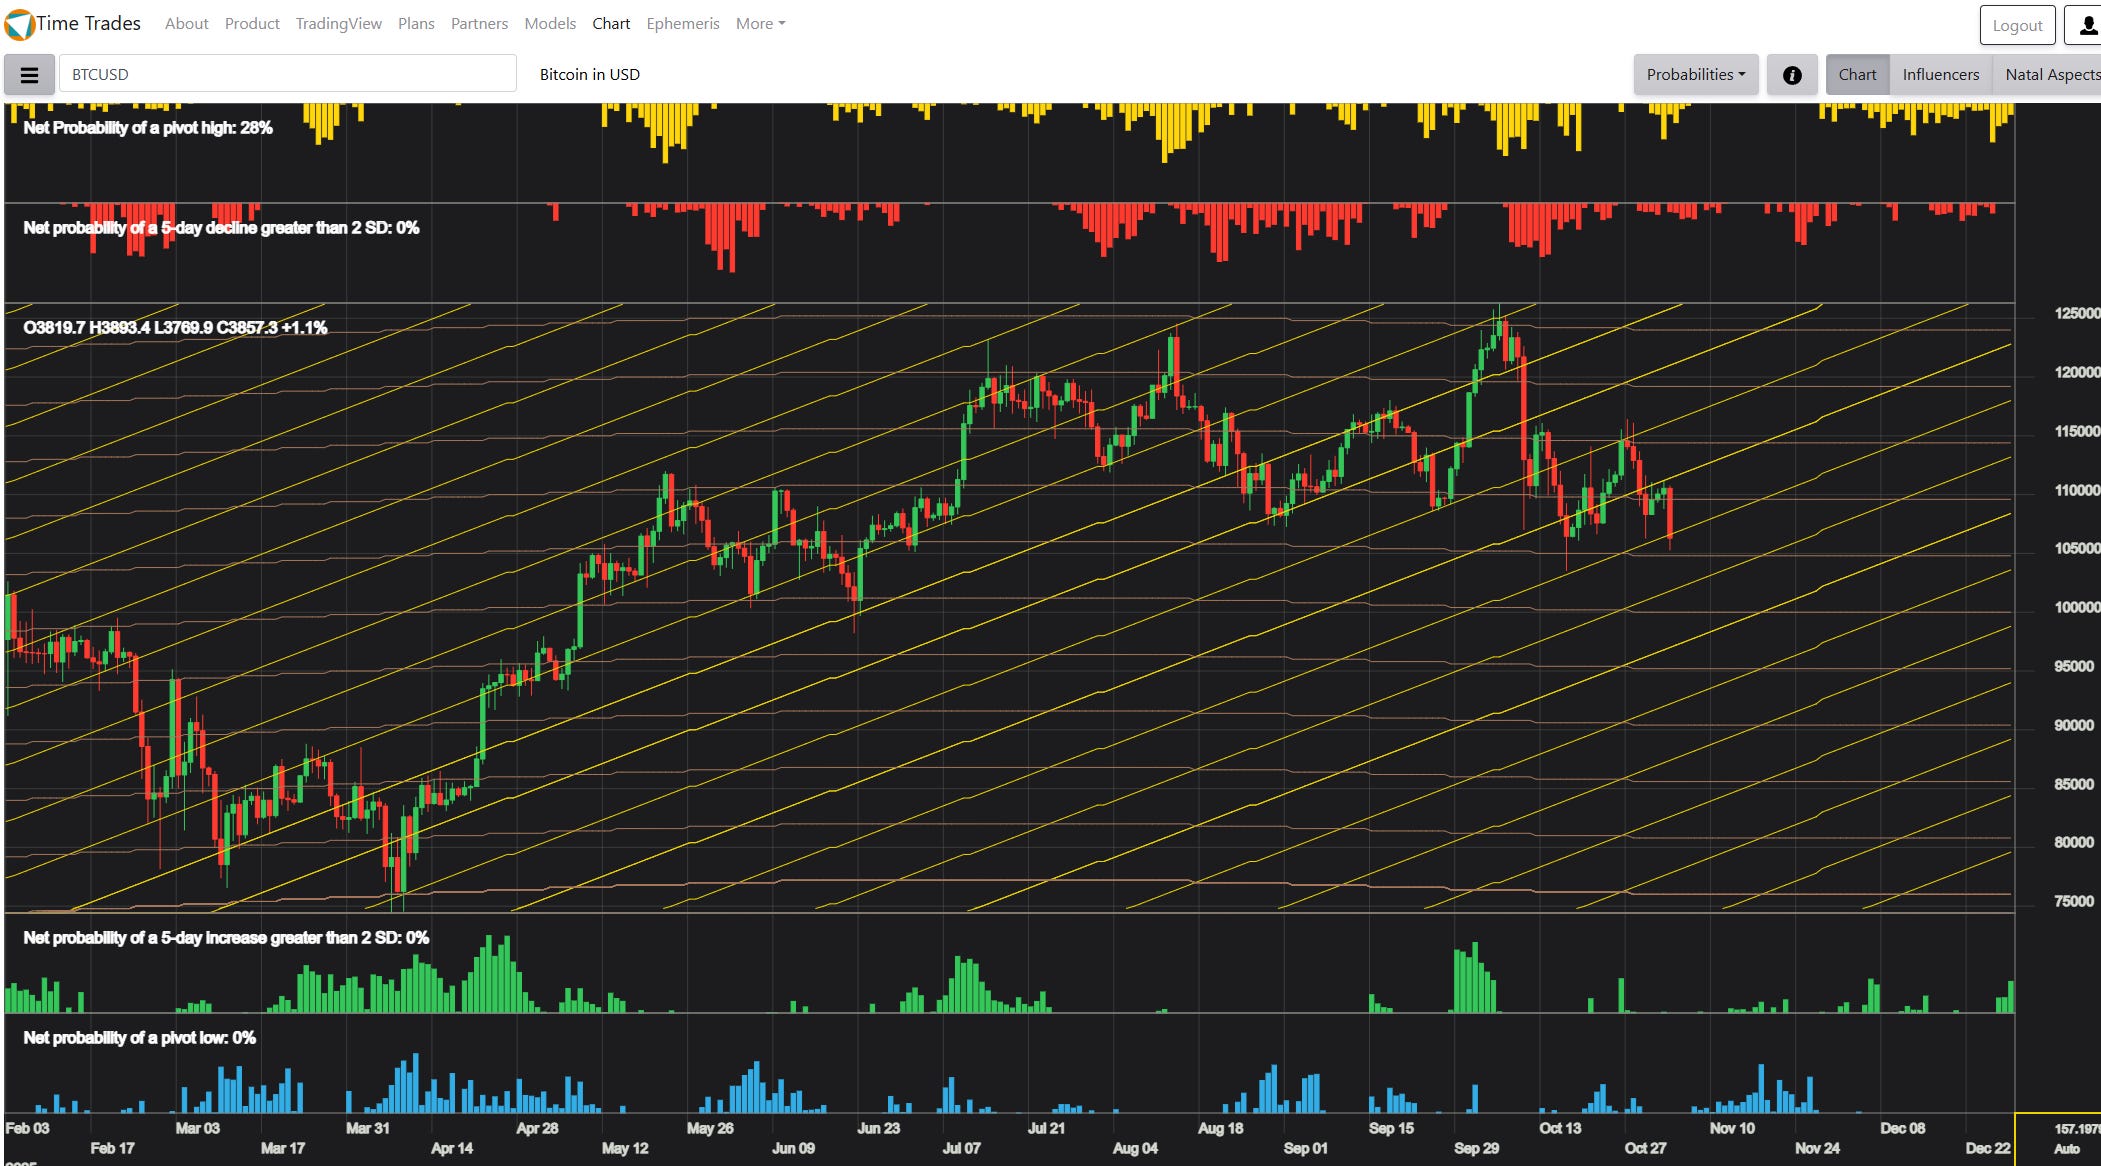Toggle the Auto price scale label

[2066, 1149]
